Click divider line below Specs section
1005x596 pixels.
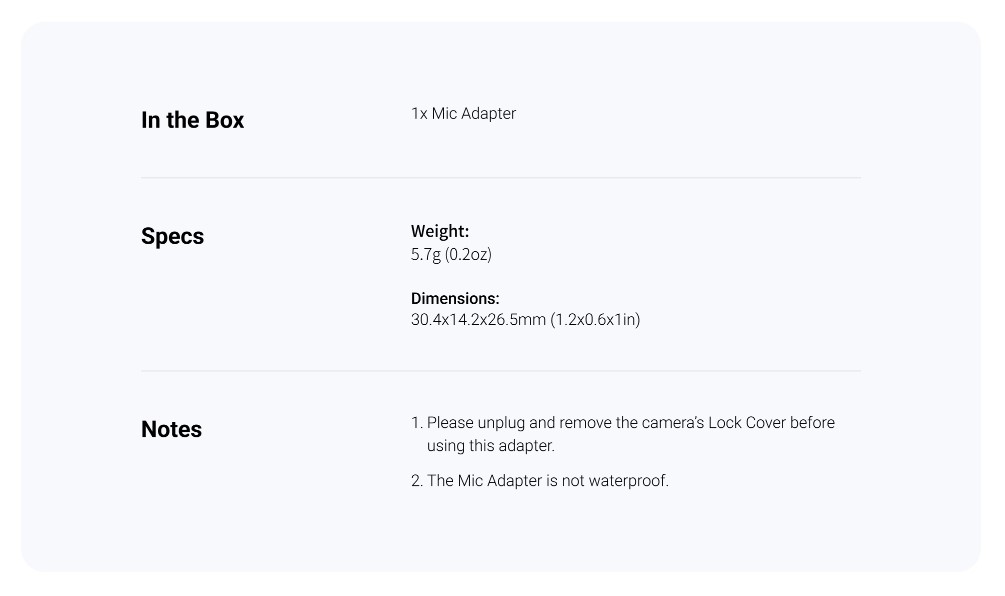pos(501,370)
